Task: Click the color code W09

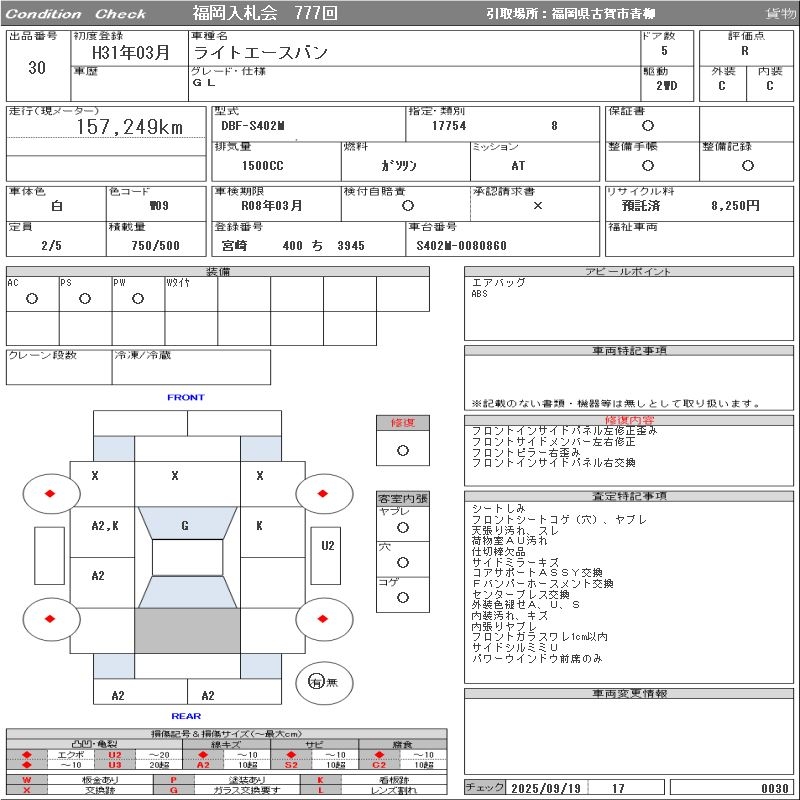Action: (159, 206)
